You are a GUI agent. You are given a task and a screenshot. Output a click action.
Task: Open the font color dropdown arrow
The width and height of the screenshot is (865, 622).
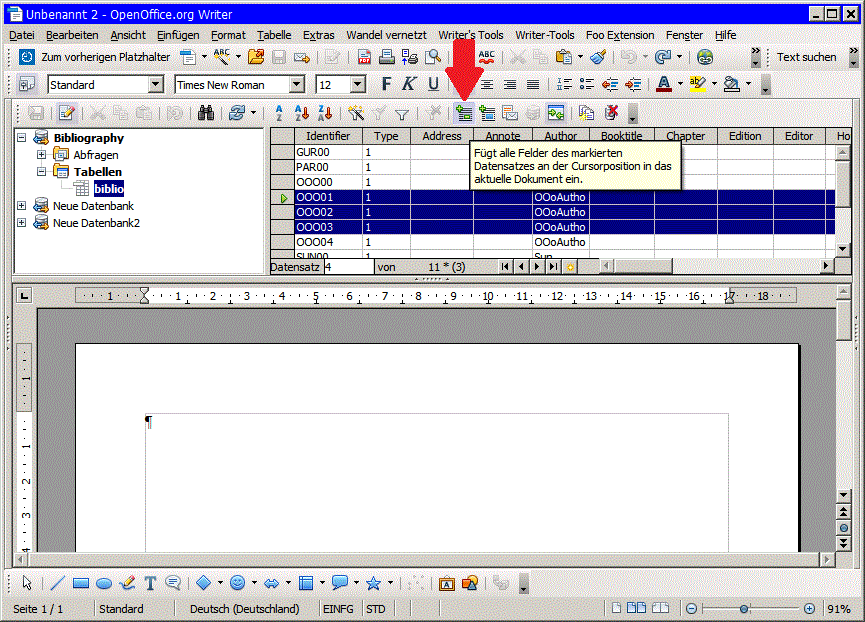pyautogui.click(x=680, y=84)
